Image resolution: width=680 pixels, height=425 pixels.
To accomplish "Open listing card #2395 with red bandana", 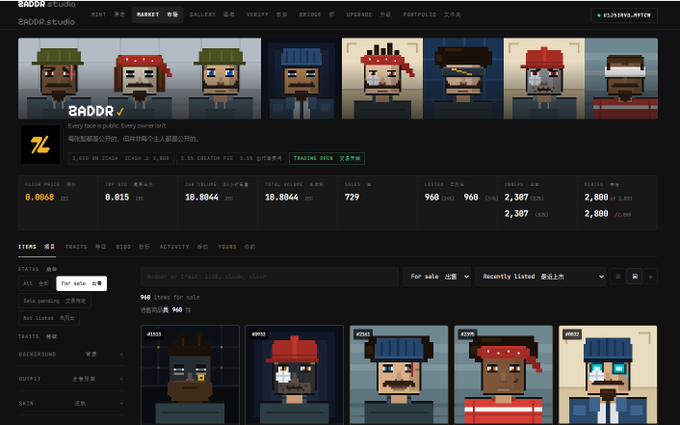I will (503, 375).
